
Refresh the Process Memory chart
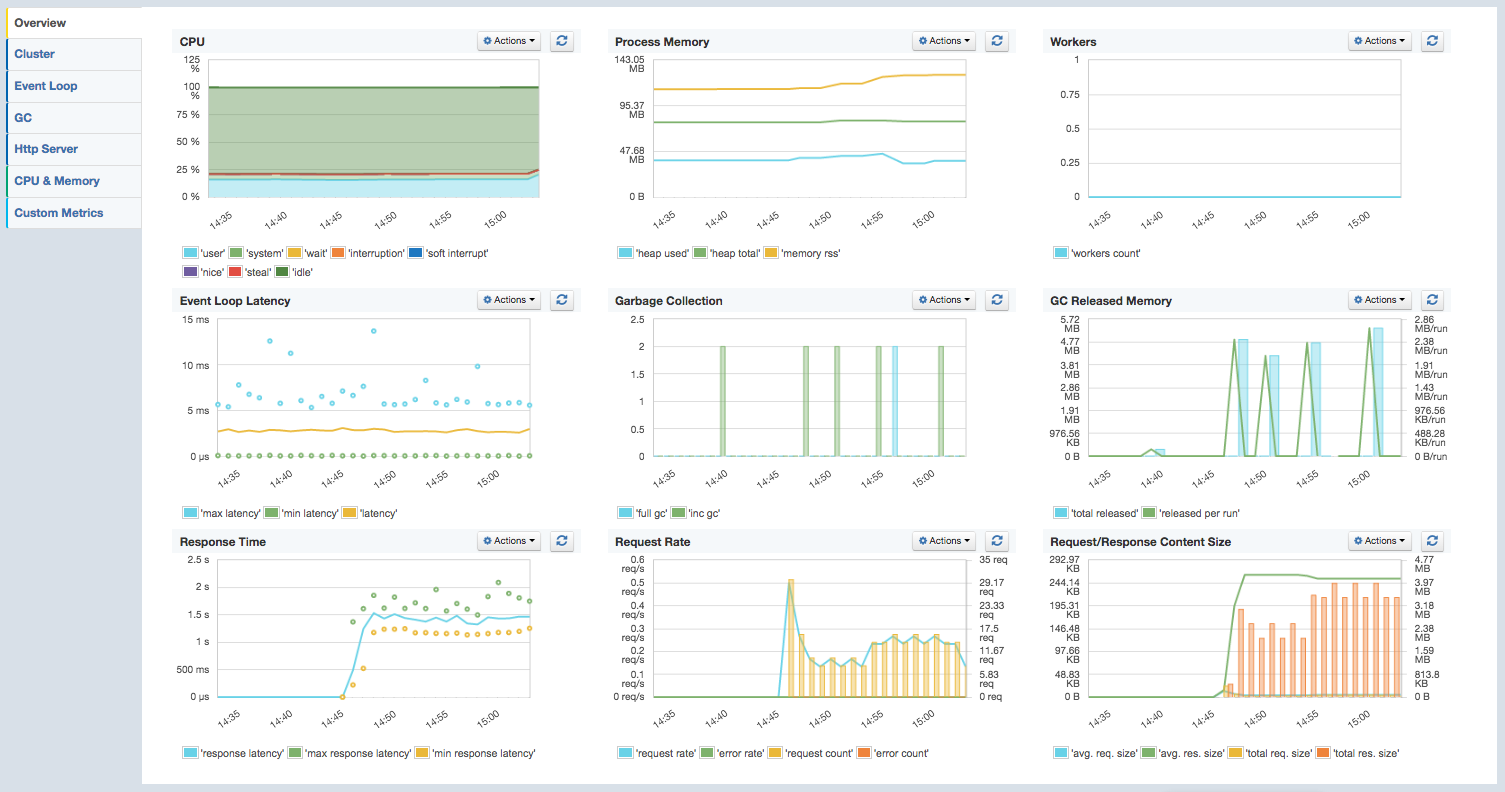[x=997, y=41]
